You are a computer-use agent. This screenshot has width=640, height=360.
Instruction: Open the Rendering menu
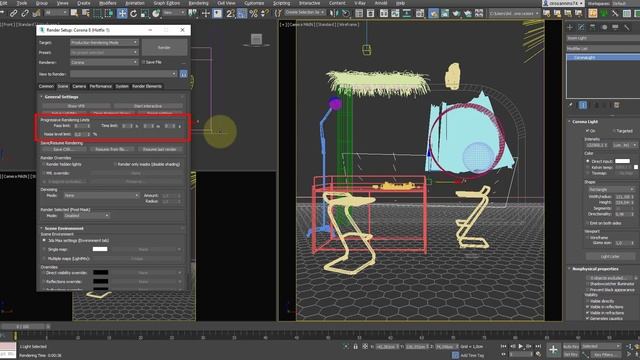pyautogui.click(x=198, y=3)
